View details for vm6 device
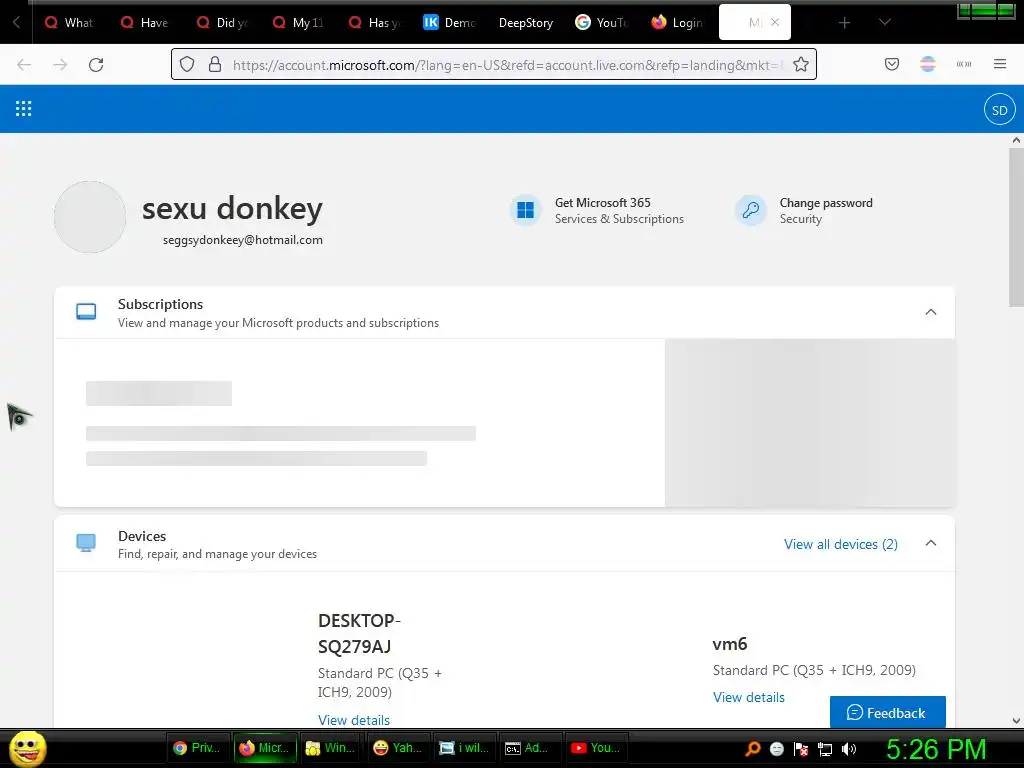The image size is (1024, 768). coord(748,697)
